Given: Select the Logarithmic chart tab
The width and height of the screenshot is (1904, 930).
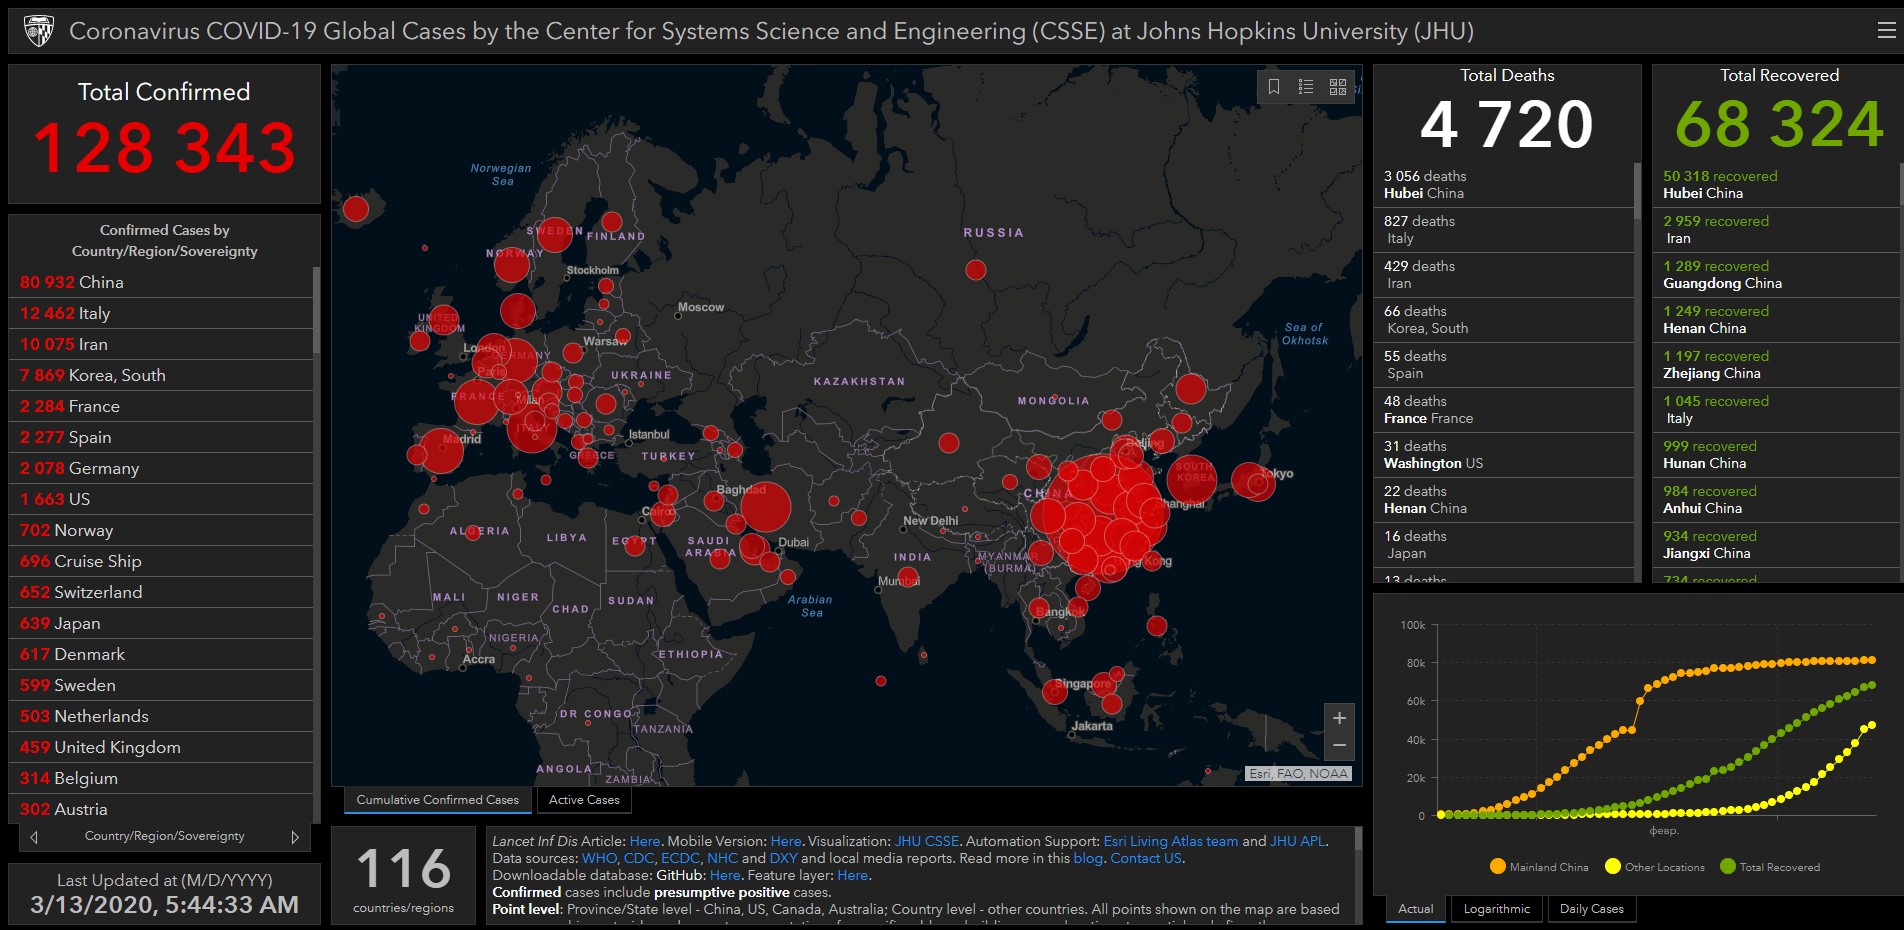Looking at the screenshot, I should click(1496, 909).
